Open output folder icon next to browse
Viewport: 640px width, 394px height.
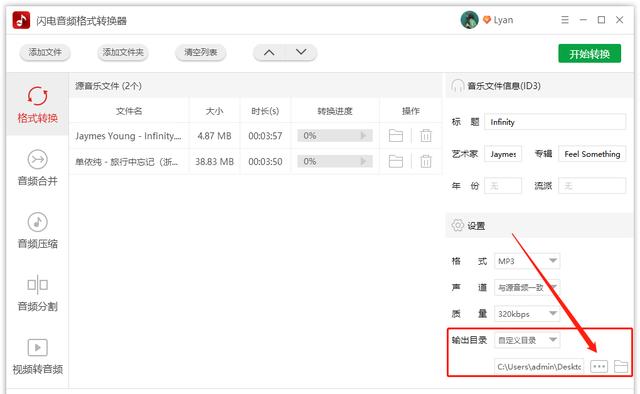point(621,367)
